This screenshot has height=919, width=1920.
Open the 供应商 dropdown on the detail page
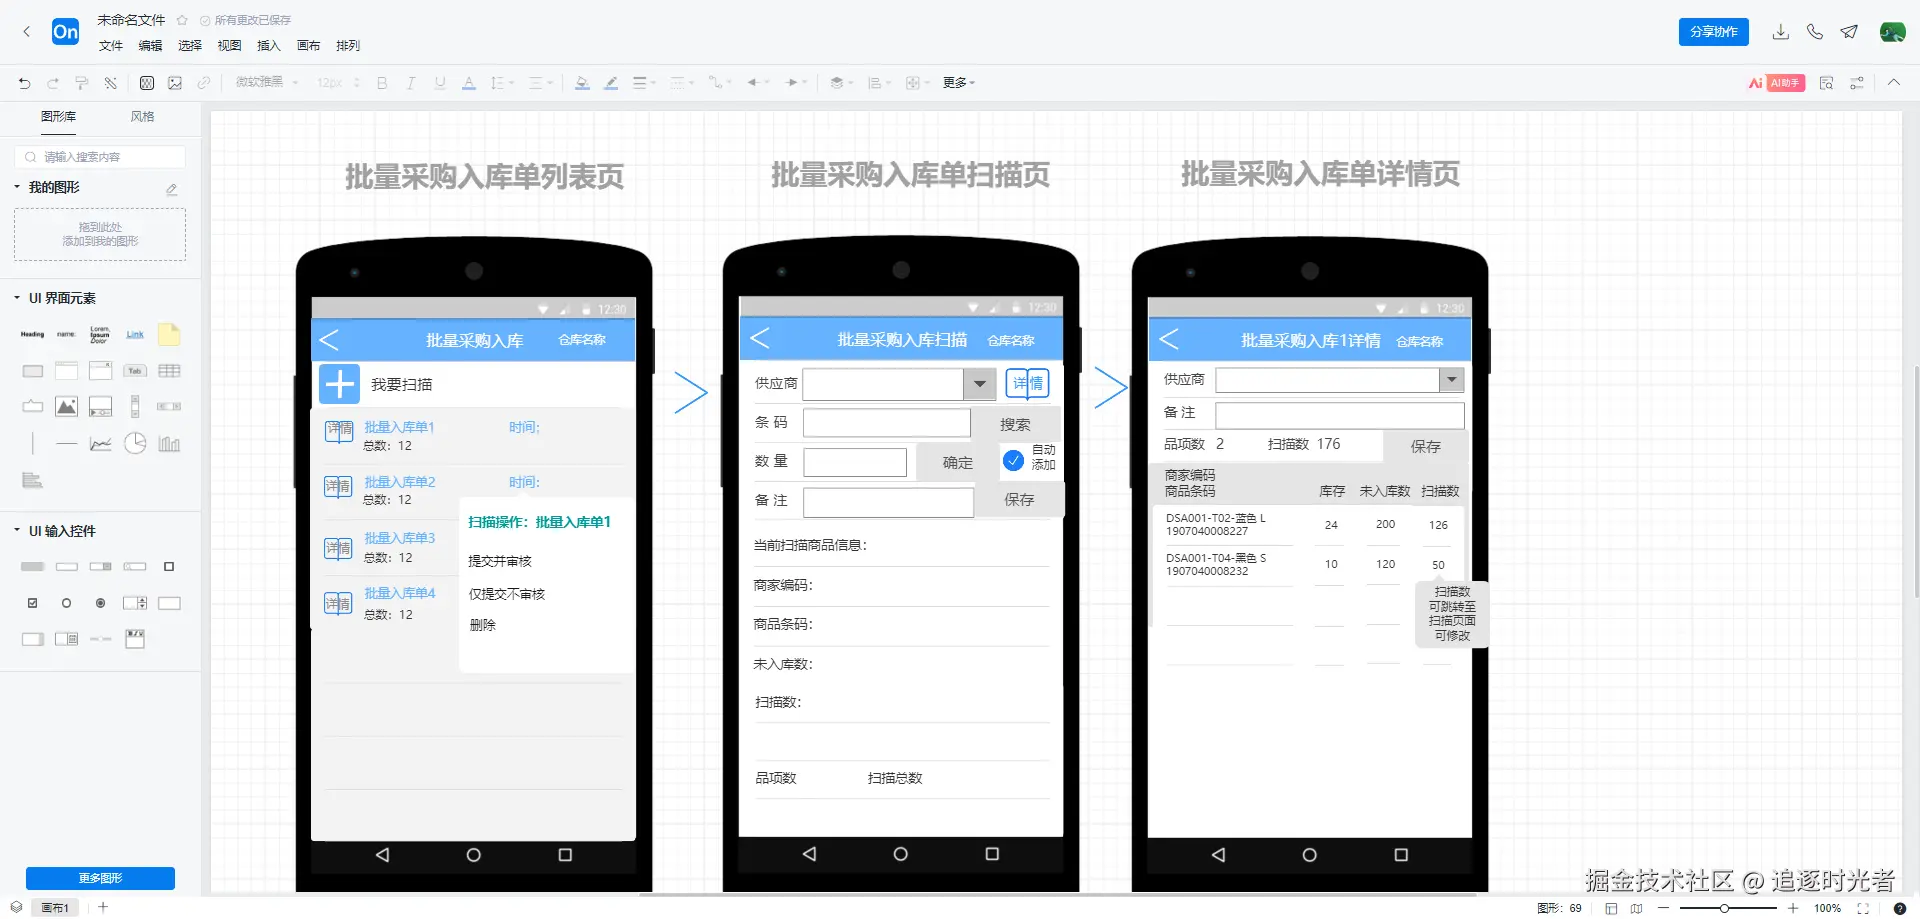pos(1452,380)
